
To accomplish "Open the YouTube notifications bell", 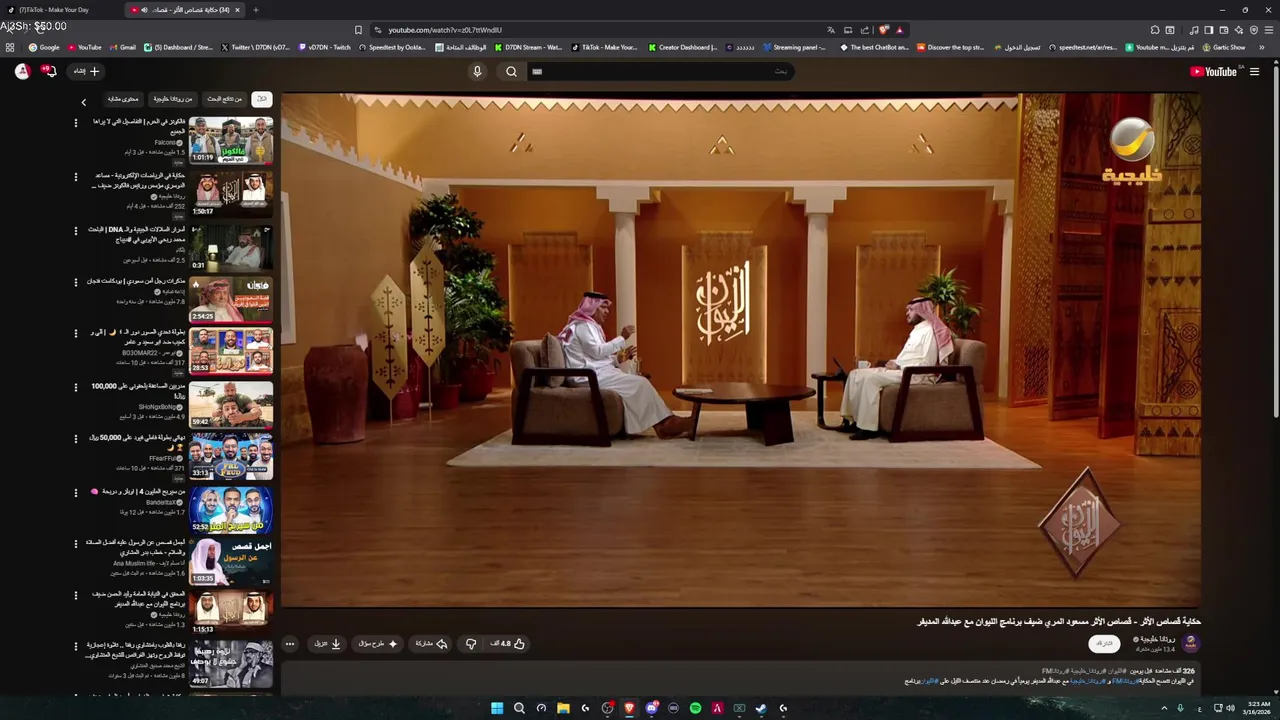I will tap(49, 71).
